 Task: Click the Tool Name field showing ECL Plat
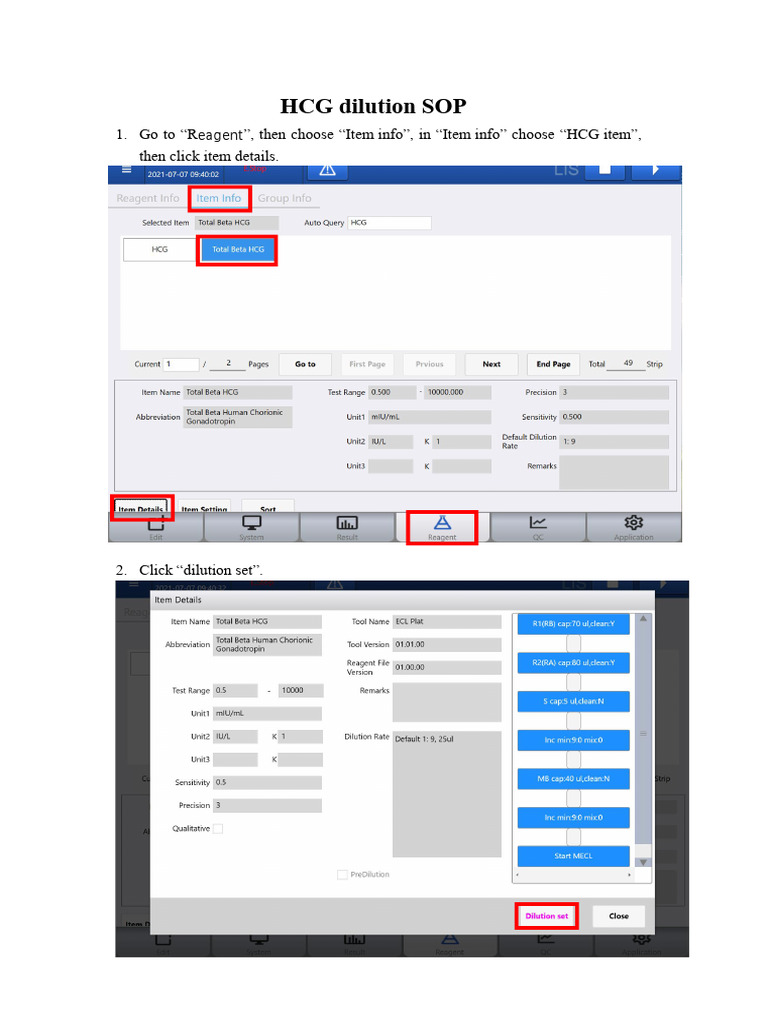click(x=447, y=622)
